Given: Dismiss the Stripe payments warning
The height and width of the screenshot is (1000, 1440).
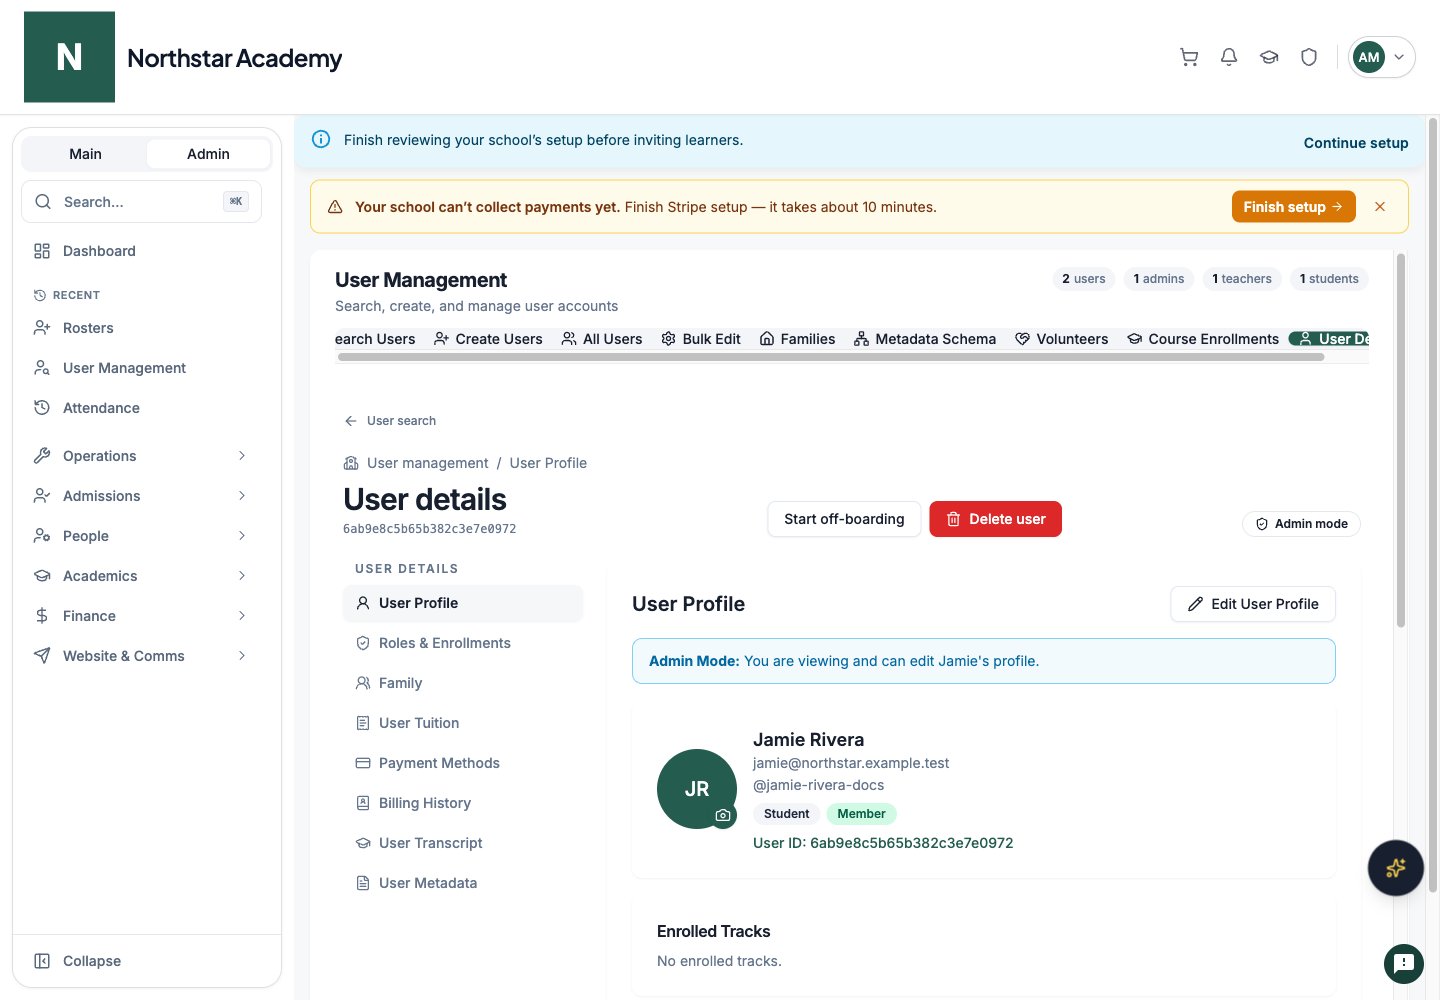Looking at the screenshot, I should pyautogui.click(x=1380, y=207).
